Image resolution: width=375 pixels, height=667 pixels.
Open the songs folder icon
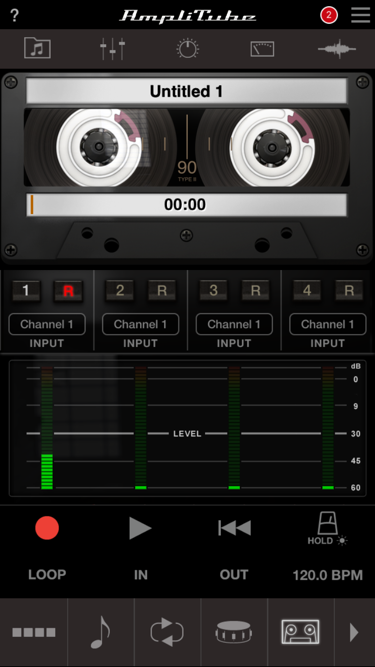coord(37,48)
